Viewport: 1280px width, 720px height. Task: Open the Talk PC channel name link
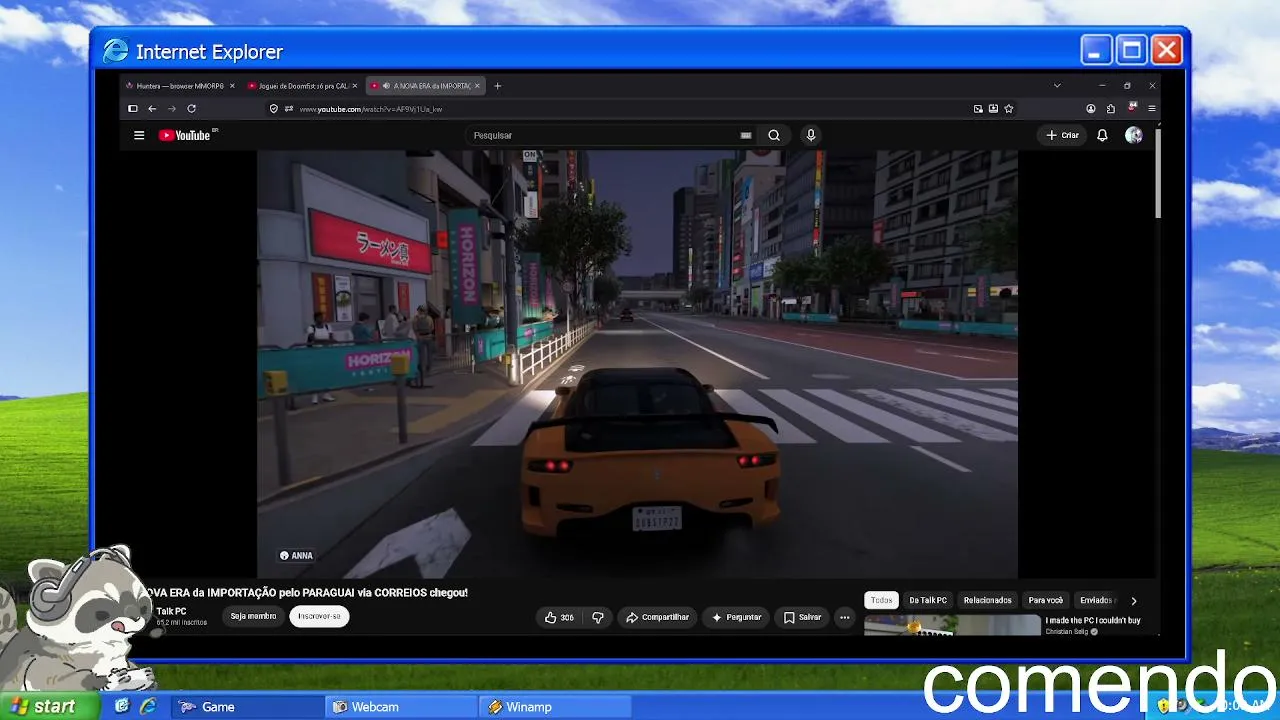click(x=171, y=611)
